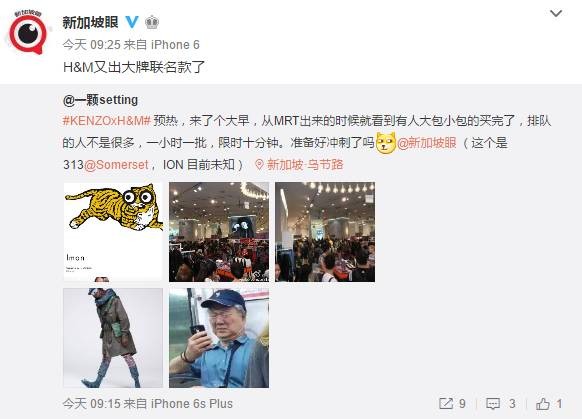Click the 今天 09:15 original post timestamp
This screenshot has height=419, width=582.
[x=91, y=404]
